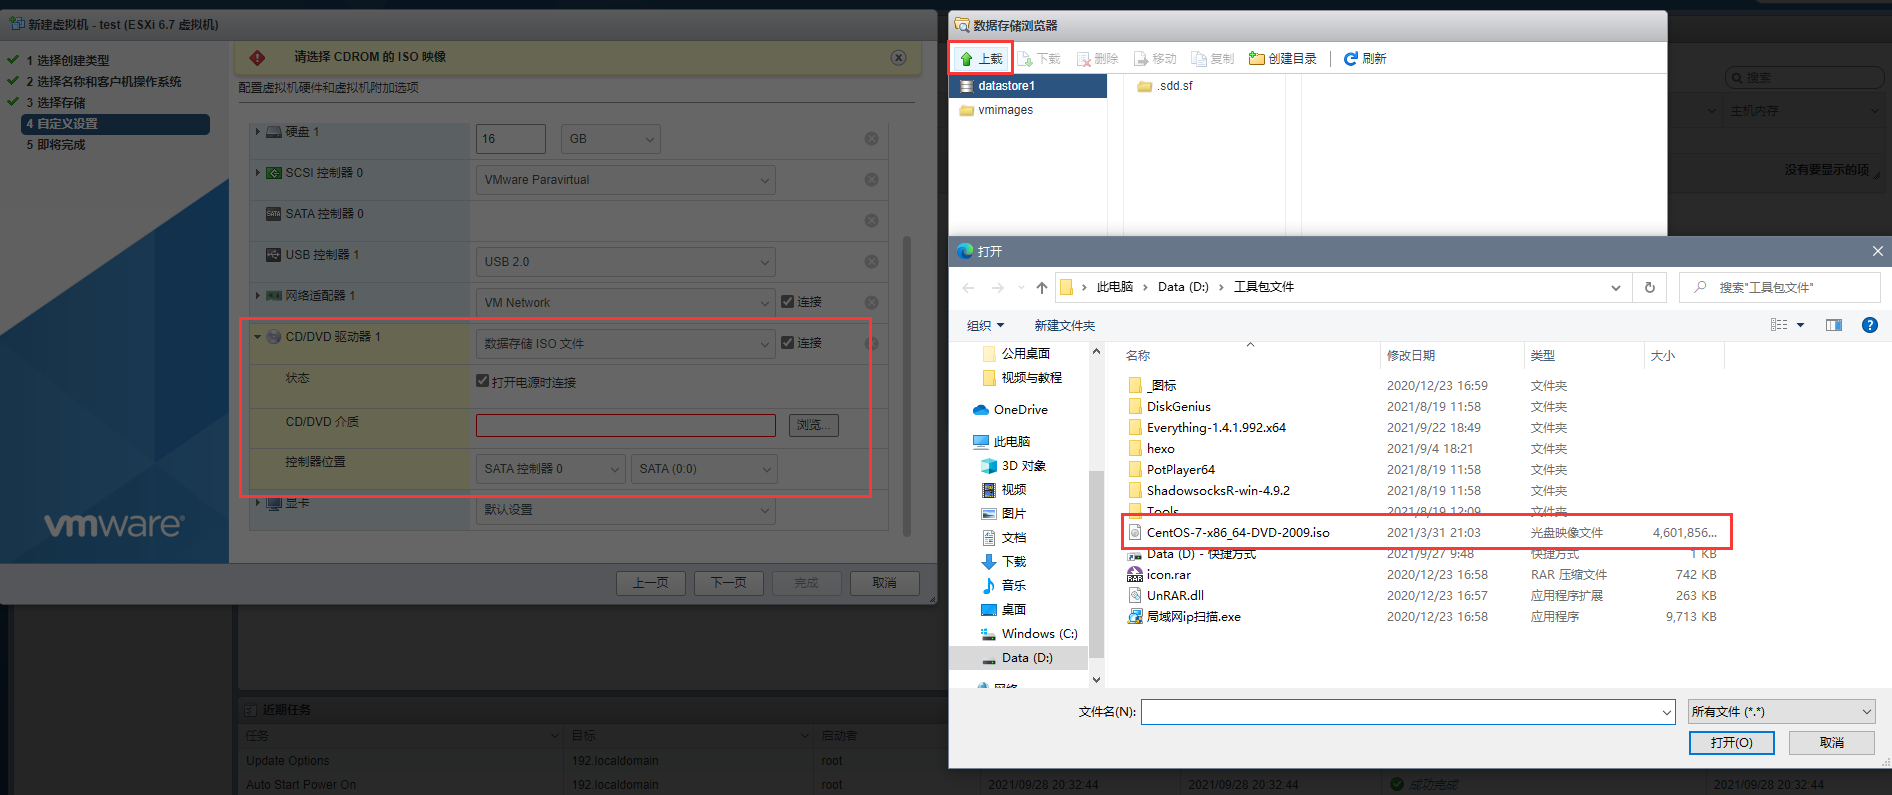The height and width of the screenshot is (795, 1892).
Task: Collapse the CD/DVD 驱动器 1 section
Action: pos(257,337)
